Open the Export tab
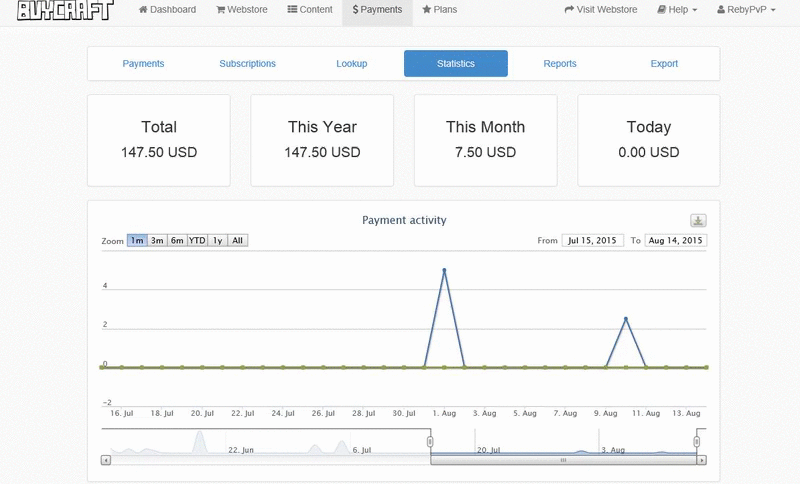This screenshot has width=800, height=484. point(664,64)
